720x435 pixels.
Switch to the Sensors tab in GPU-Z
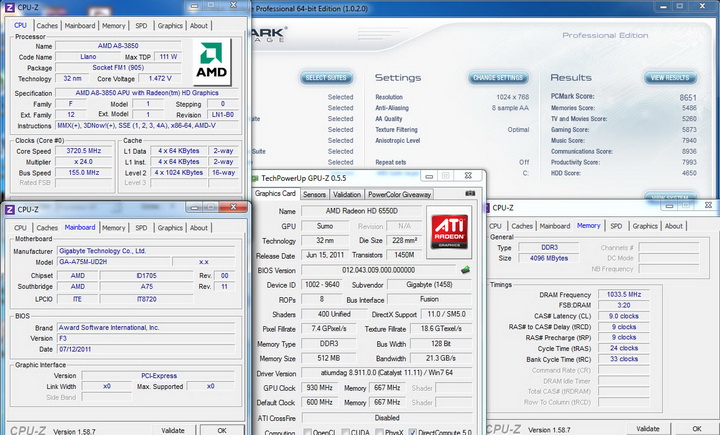314,194
